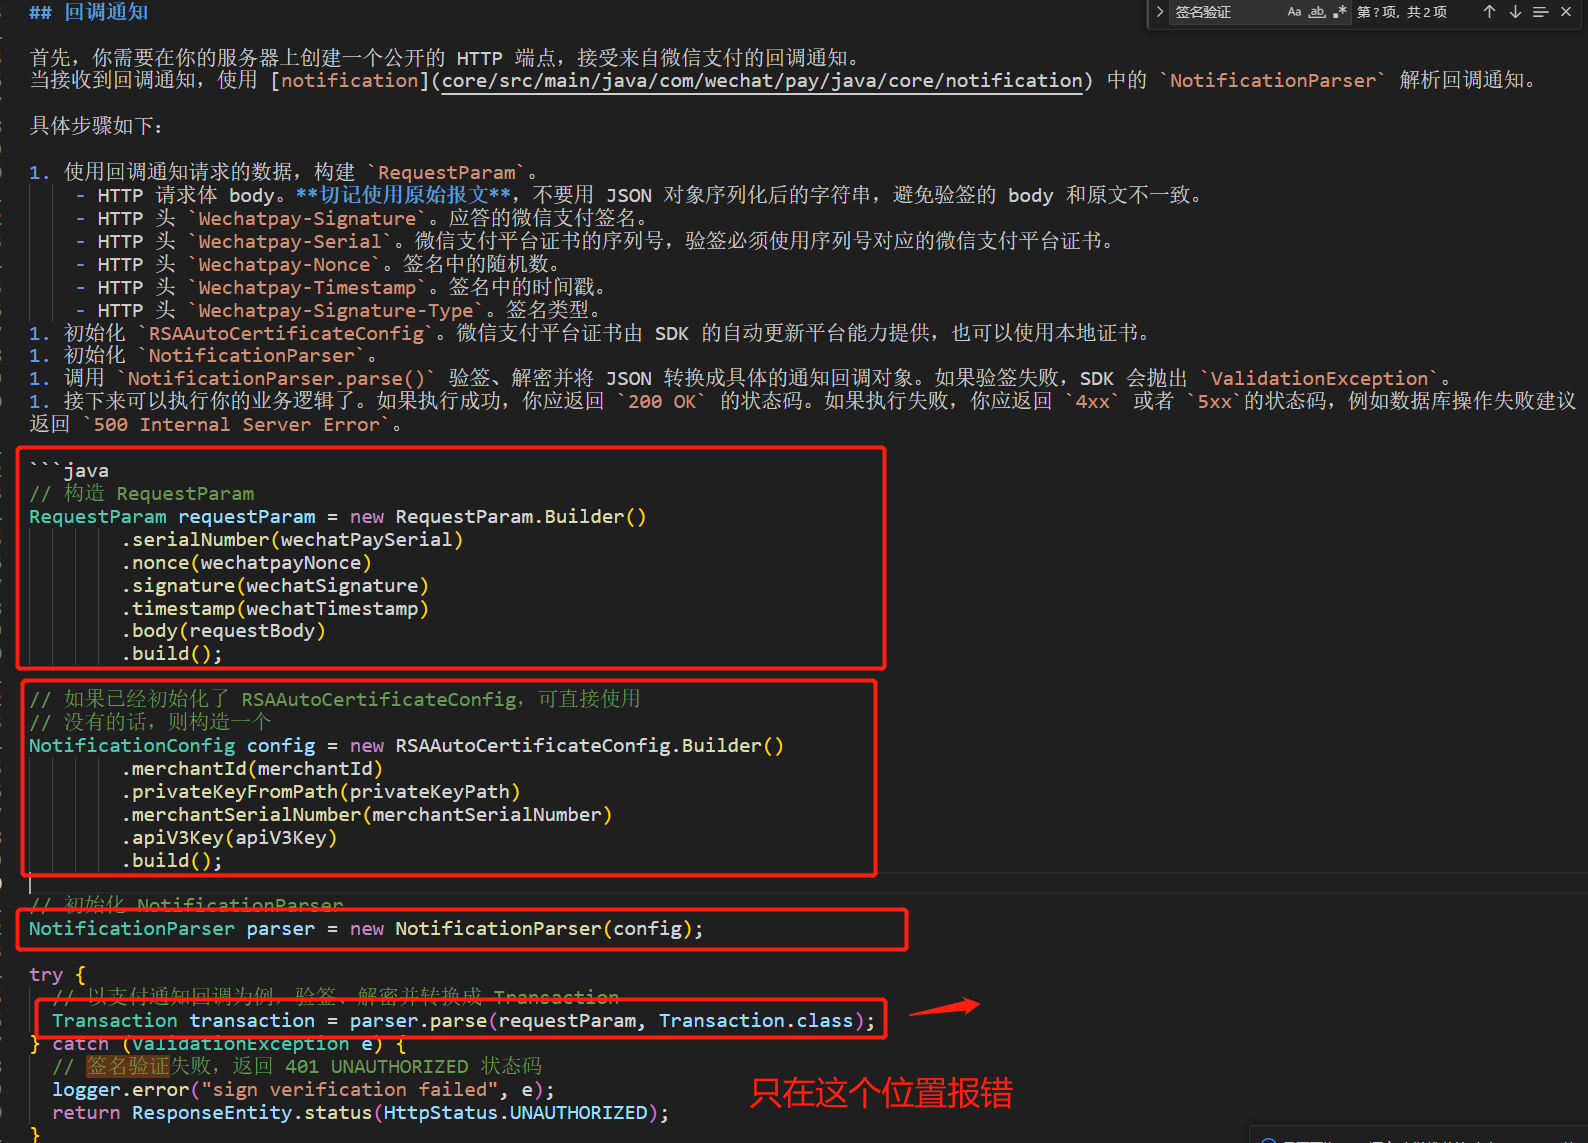Expand the Replace row chevron
Viewport: 1588px width, 1143px height.
(x=1159, y=12)
